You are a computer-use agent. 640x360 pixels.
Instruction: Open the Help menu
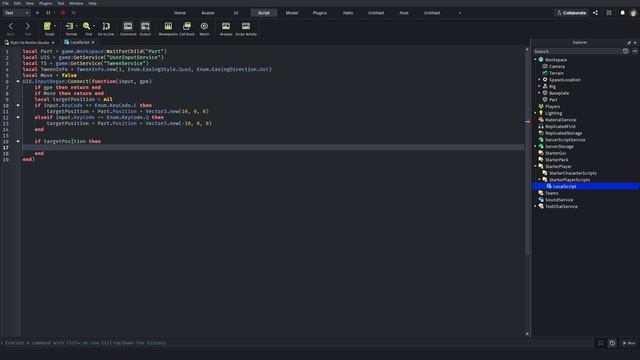tap(93, 3)
